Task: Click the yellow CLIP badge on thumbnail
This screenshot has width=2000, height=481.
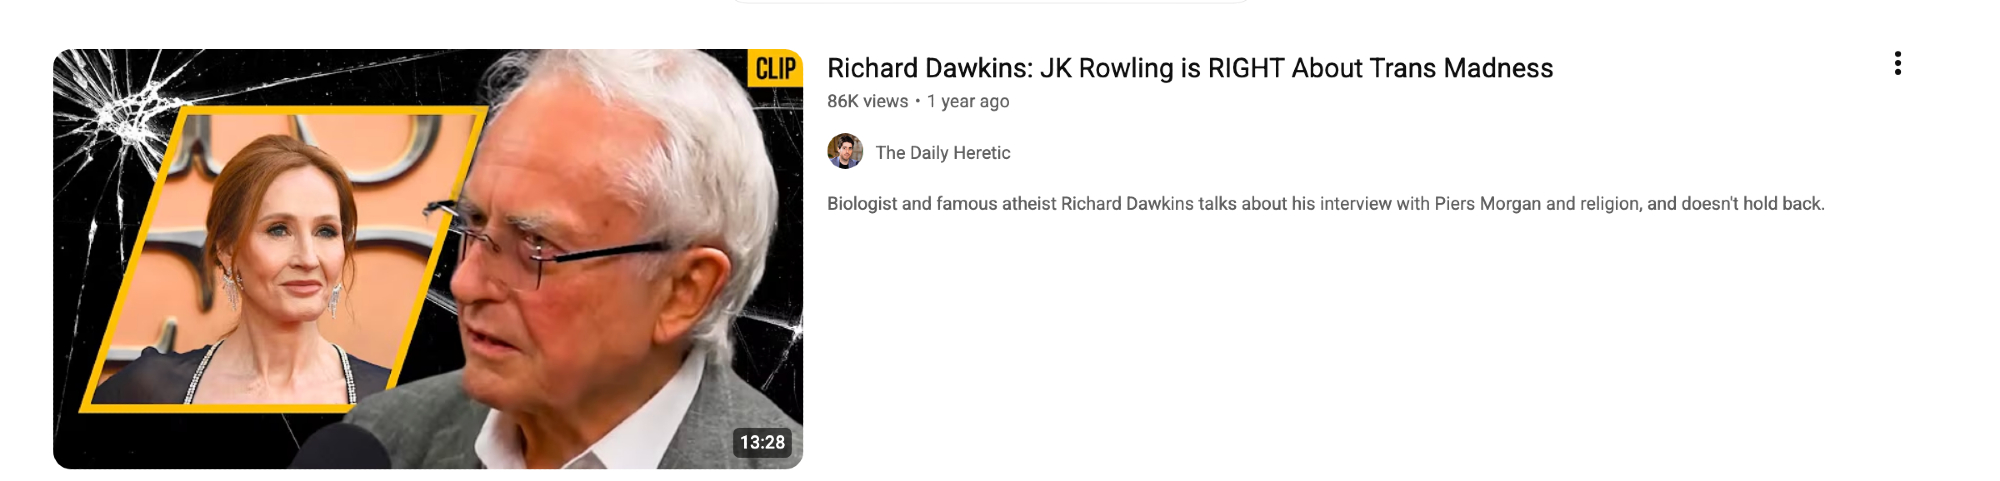Action: [x=775, y=68]
